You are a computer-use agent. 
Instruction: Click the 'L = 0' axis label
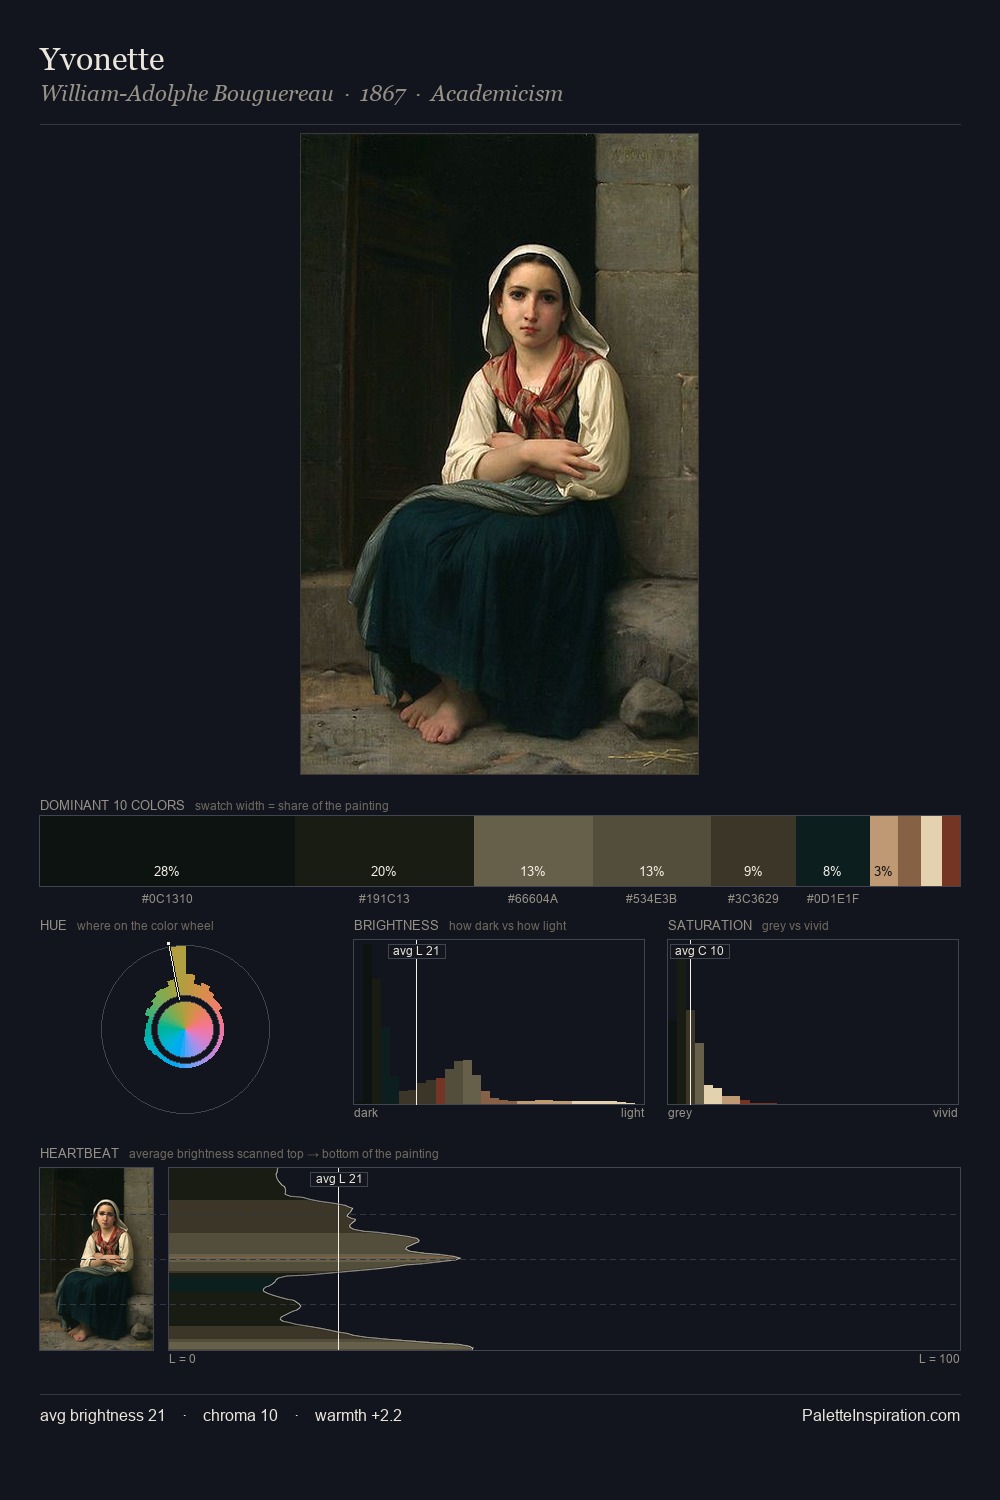[x=182, y=1359]
